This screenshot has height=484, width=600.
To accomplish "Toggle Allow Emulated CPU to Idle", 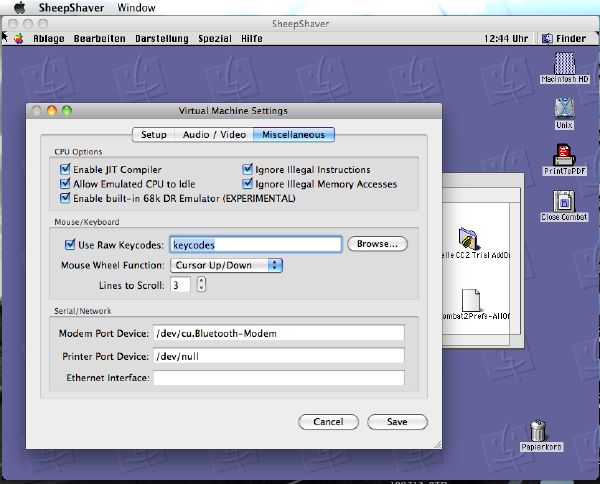I will point(65,184).
